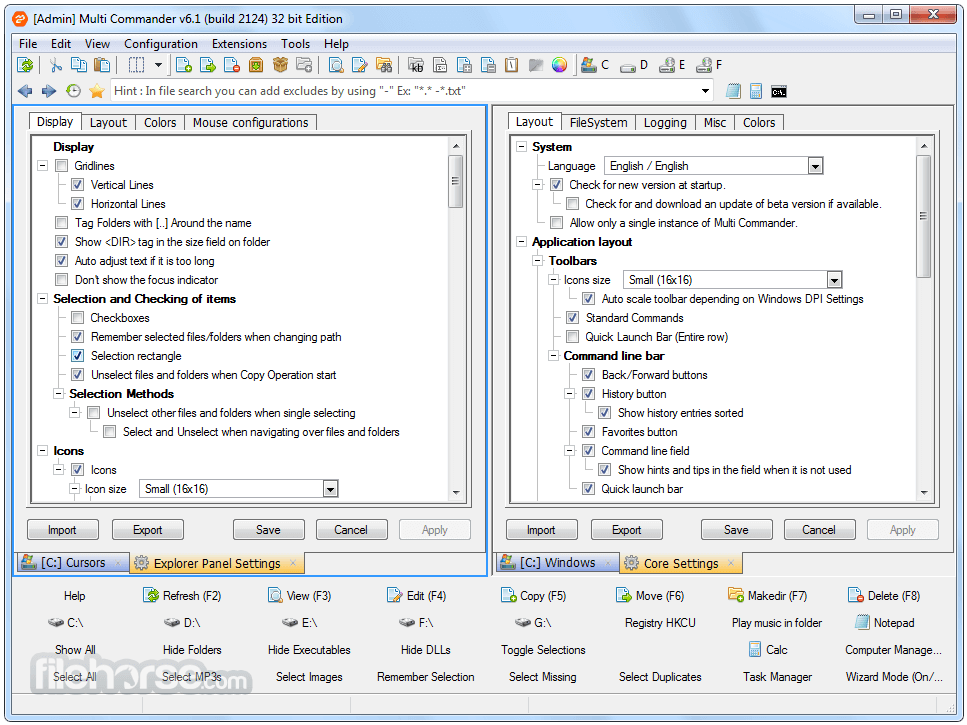This screenshot has height=725, width=967.
Task: Enable Allow only a single instance checkbox
Action: (x=556, y=223)
